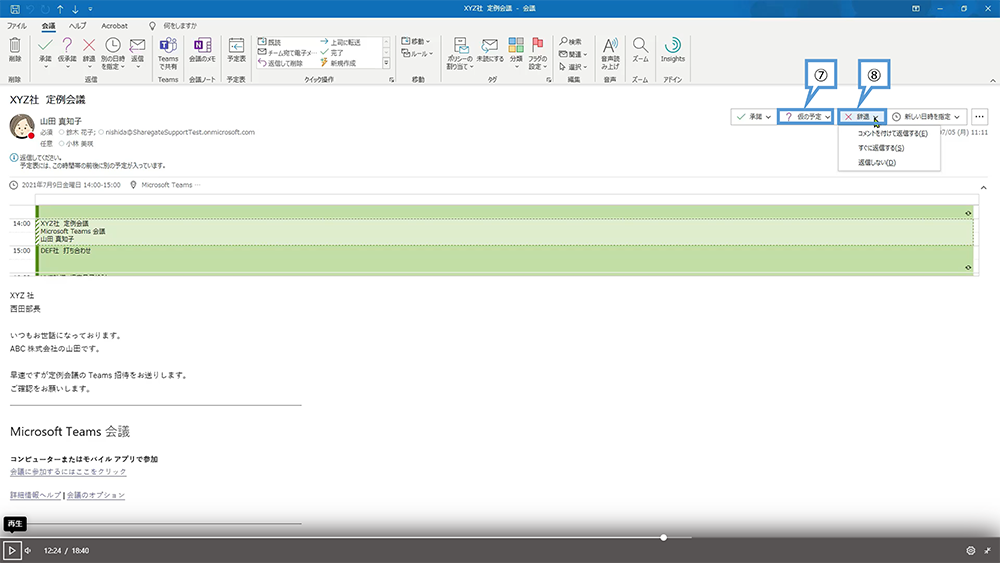Click the video settings gear icon
Image resolution: width=1000 pixels, height=563 pixels.
click(971, 550)
